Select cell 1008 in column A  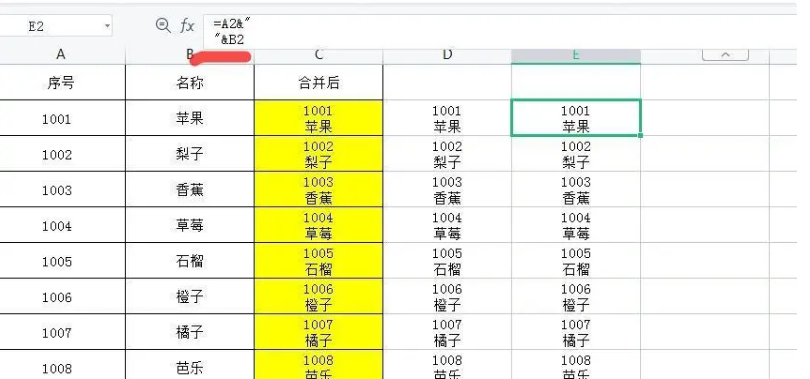coord(61,365)
